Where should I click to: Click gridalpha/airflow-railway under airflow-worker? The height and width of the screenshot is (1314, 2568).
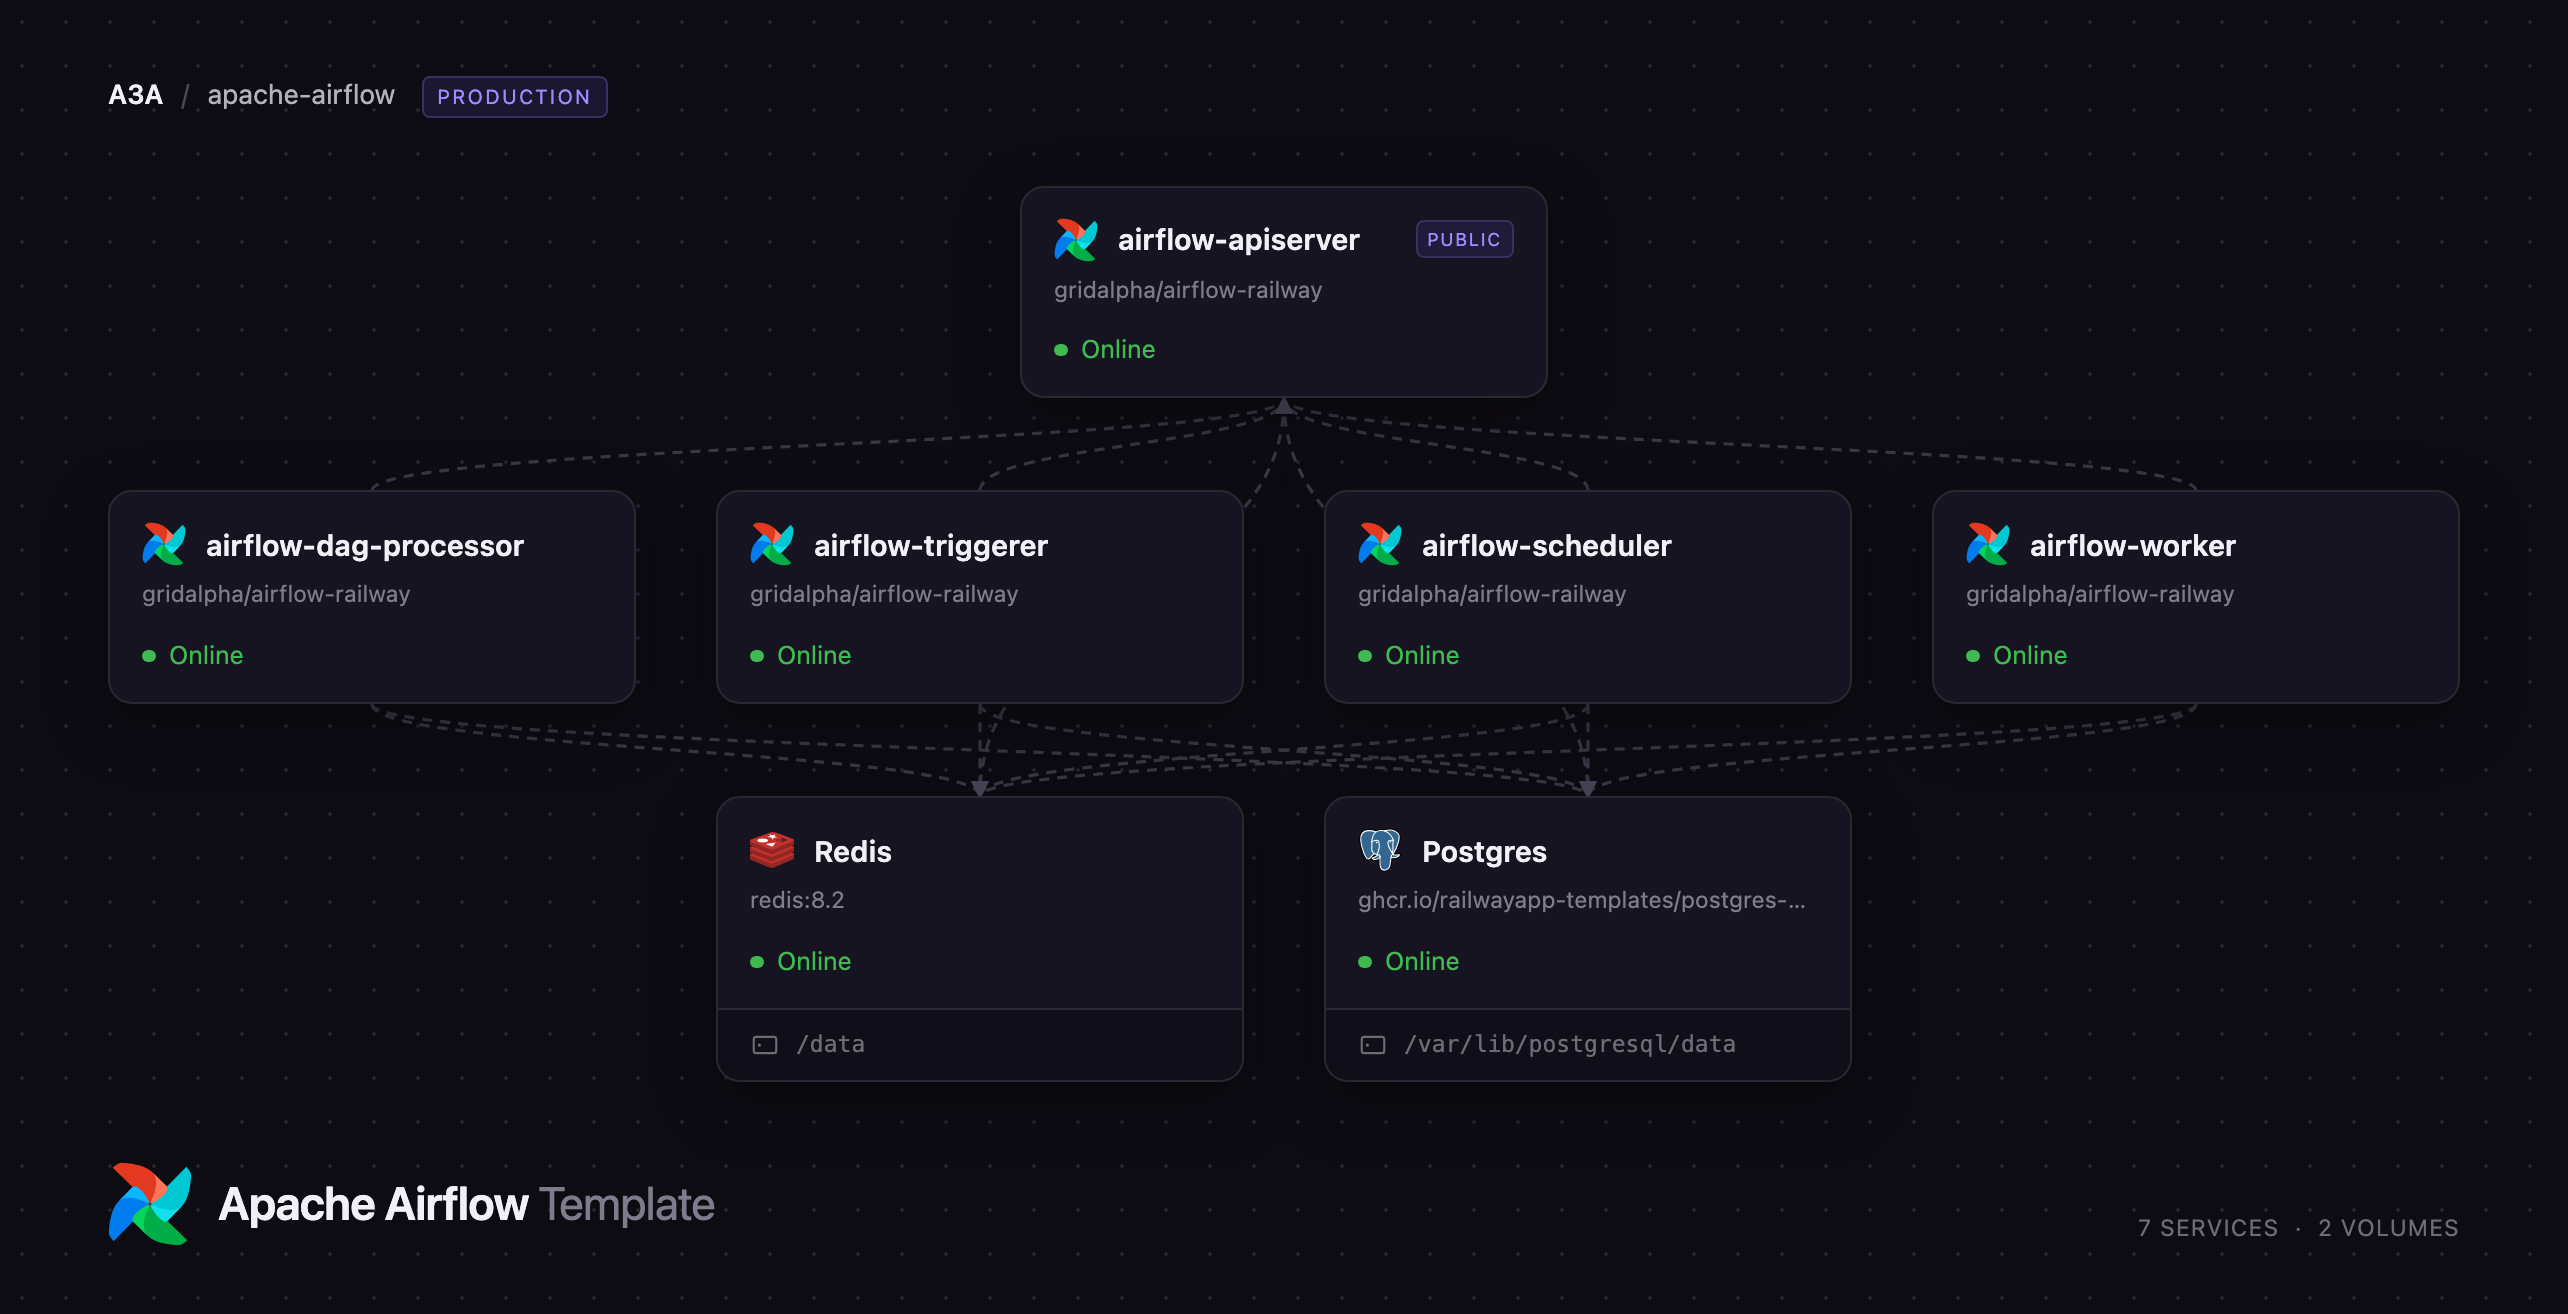tap(2100, 595)
